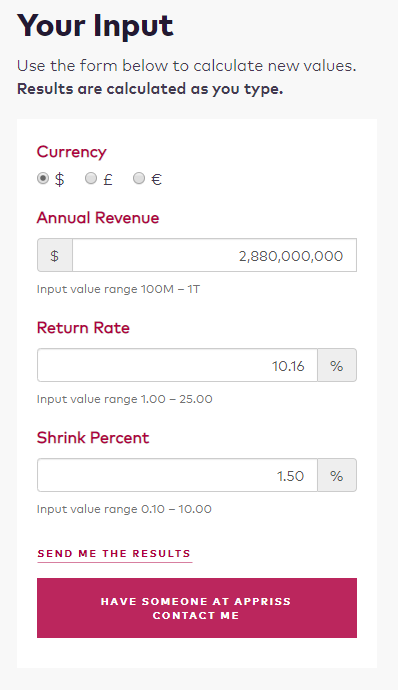The image size is (398, 690).
Task: Click the £ symbol label
Action: coord(108,179)
